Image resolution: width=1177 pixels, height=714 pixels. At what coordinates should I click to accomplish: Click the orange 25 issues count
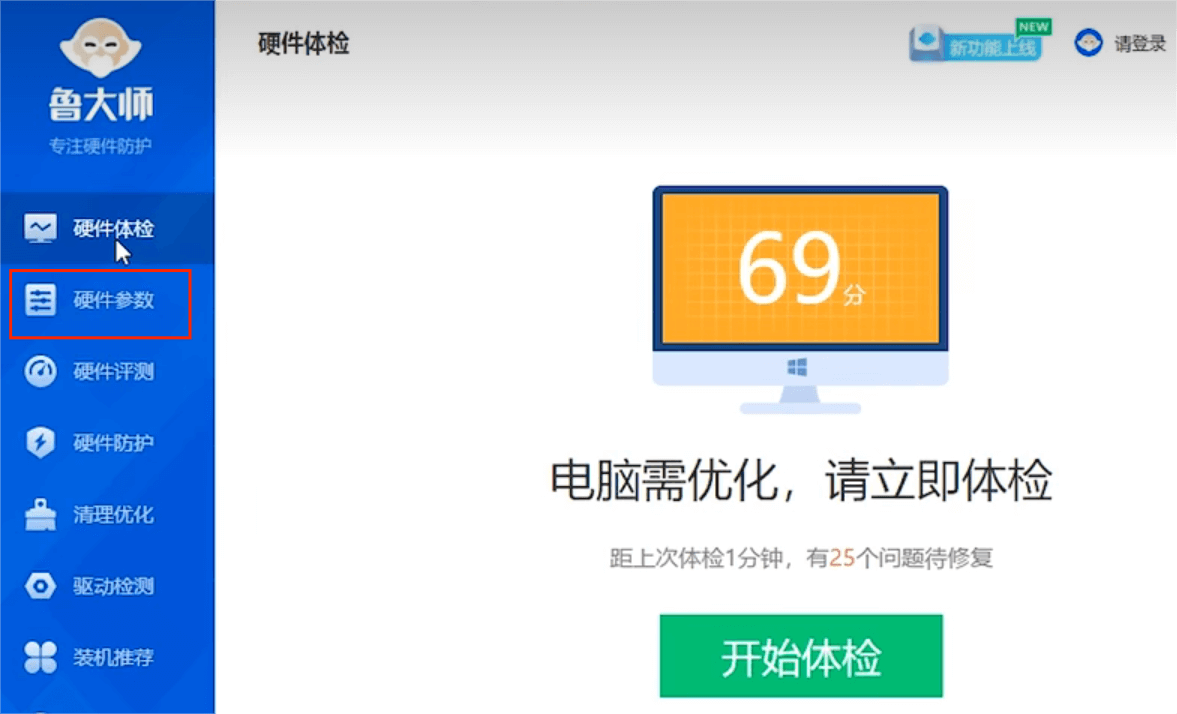pos(842,558)
